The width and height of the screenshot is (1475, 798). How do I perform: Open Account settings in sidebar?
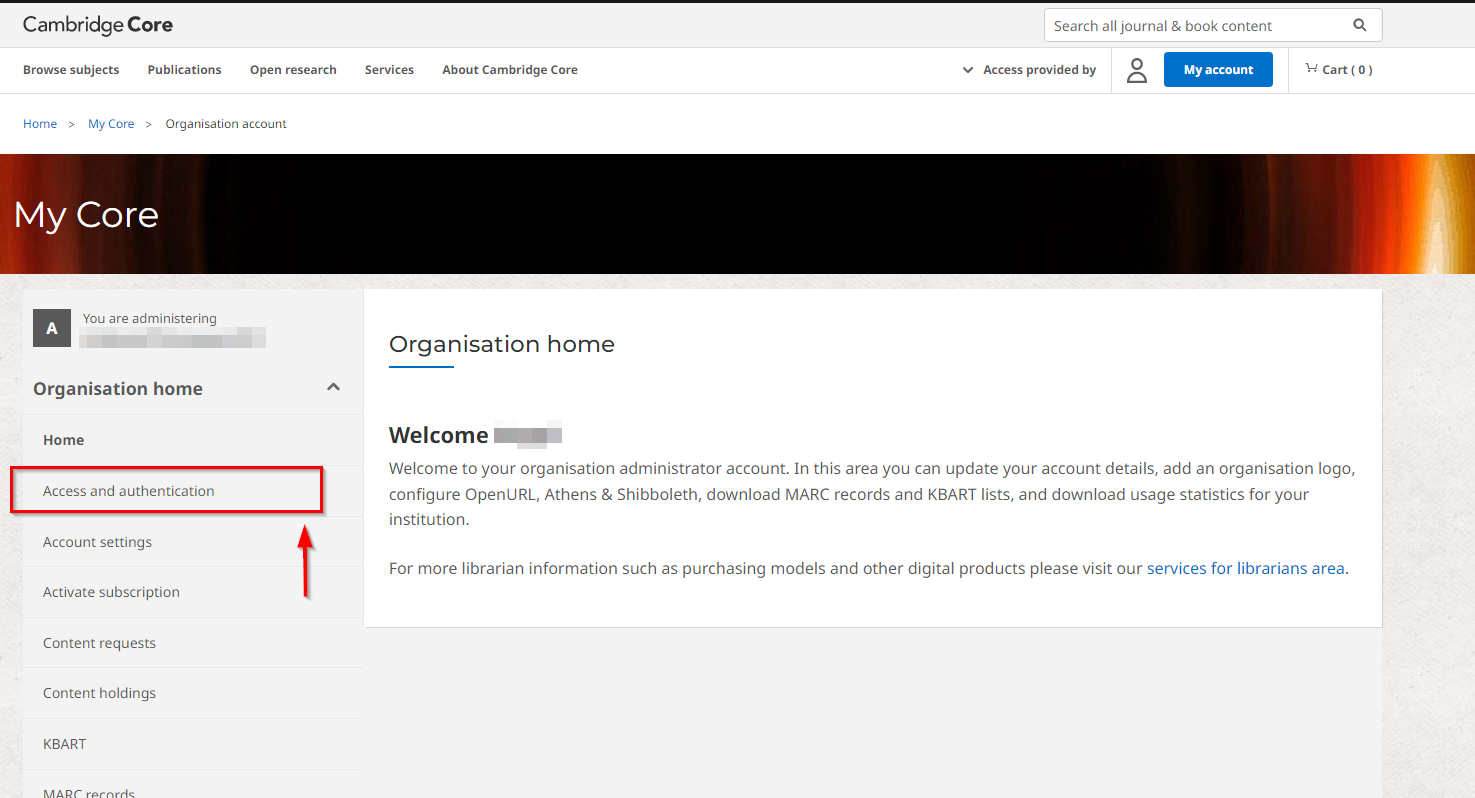click(192, 542)
